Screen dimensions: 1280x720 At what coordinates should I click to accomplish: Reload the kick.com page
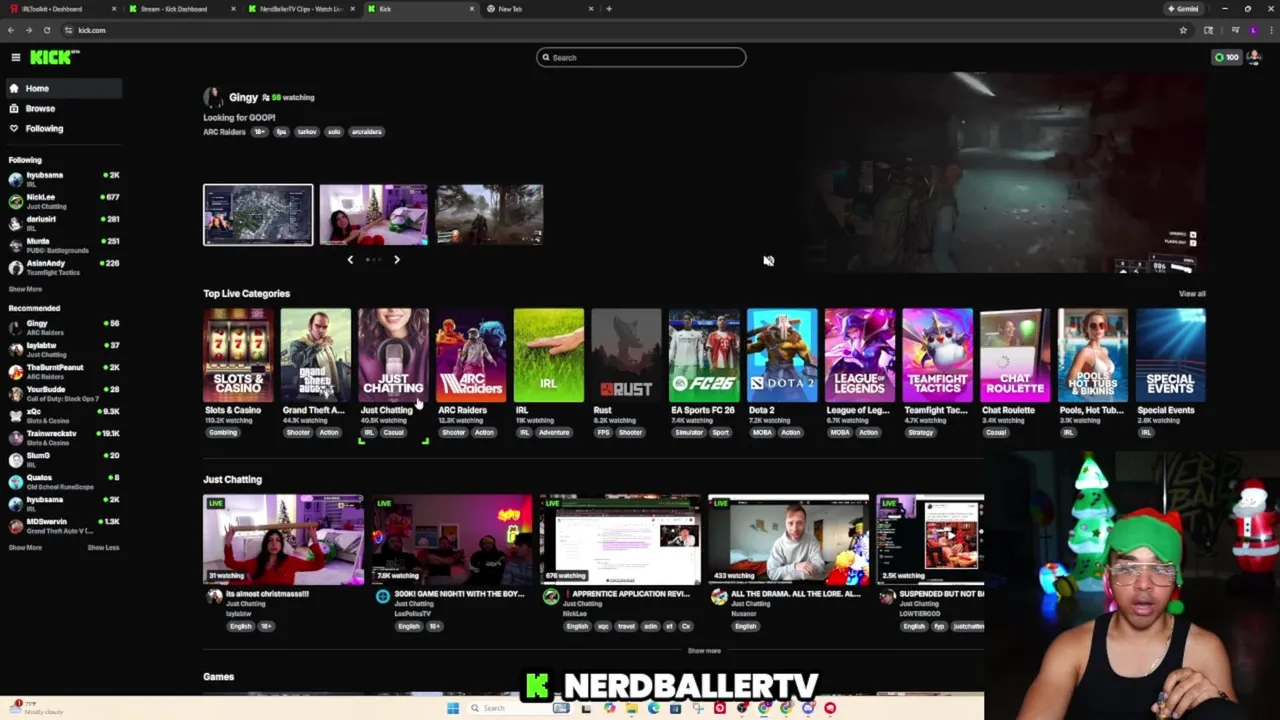coord(46,30)
